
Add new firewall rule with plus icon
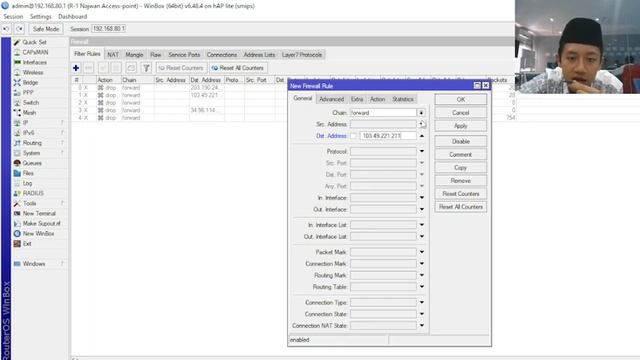[76, 68]
